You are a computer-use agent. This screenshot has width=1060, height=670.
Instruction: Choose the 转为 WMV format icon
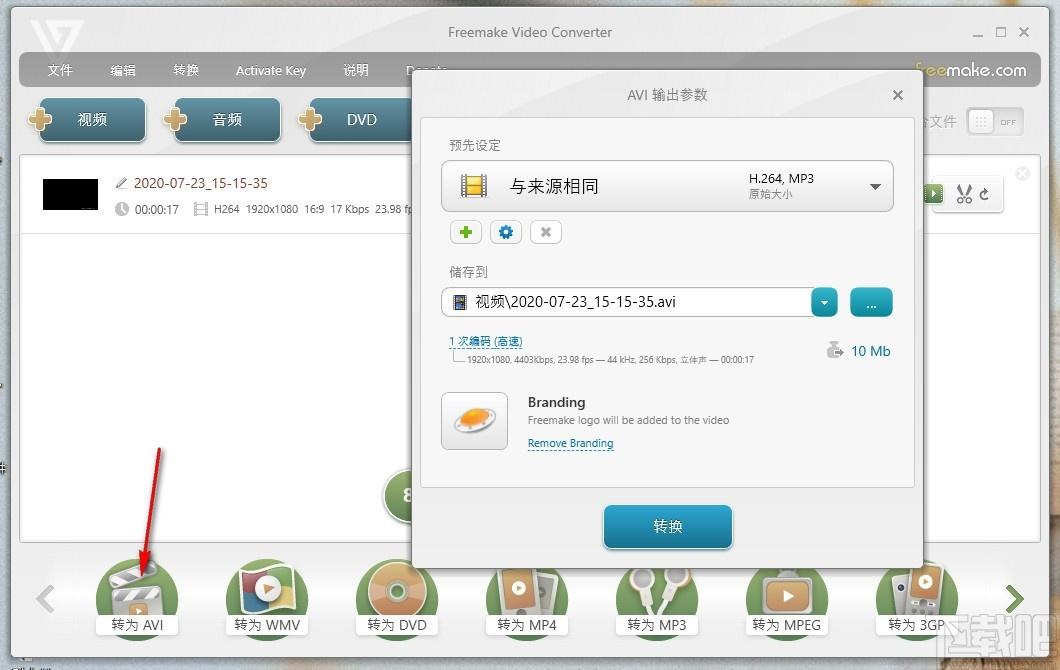tap(267, 598)
